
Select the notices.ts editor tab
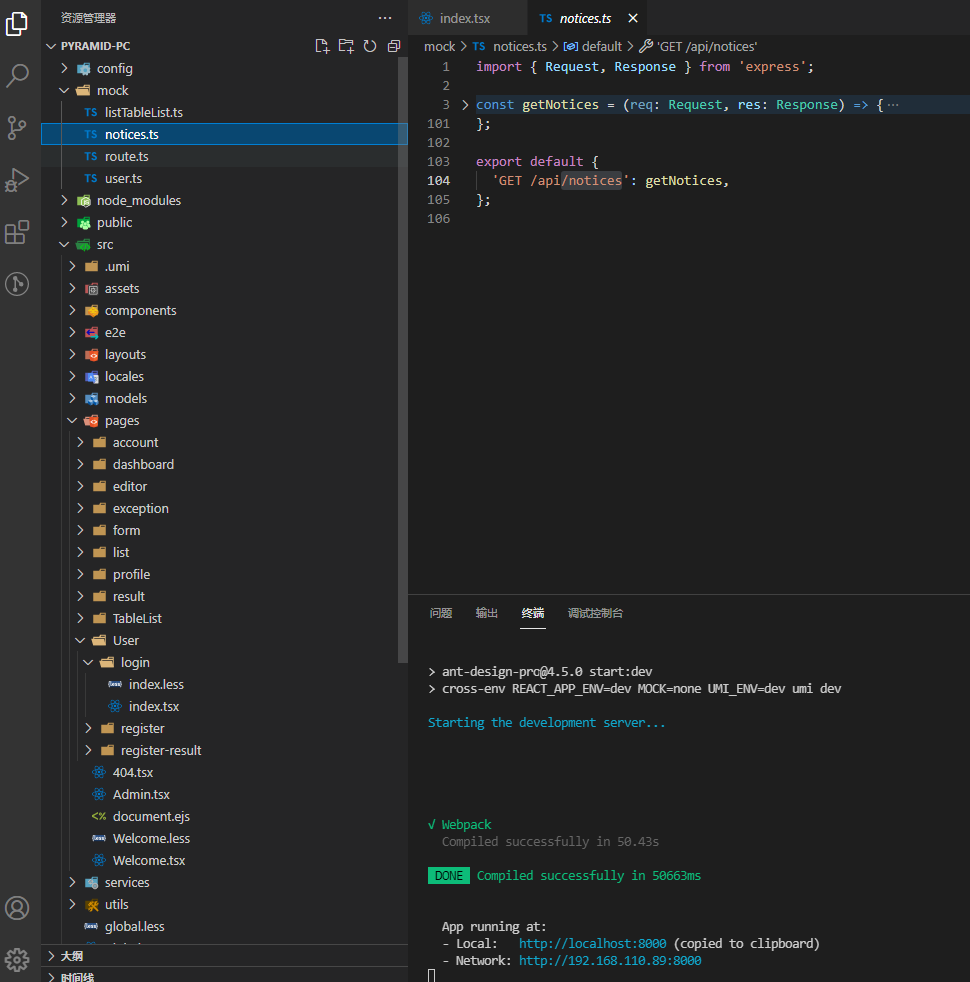(586, 18)
